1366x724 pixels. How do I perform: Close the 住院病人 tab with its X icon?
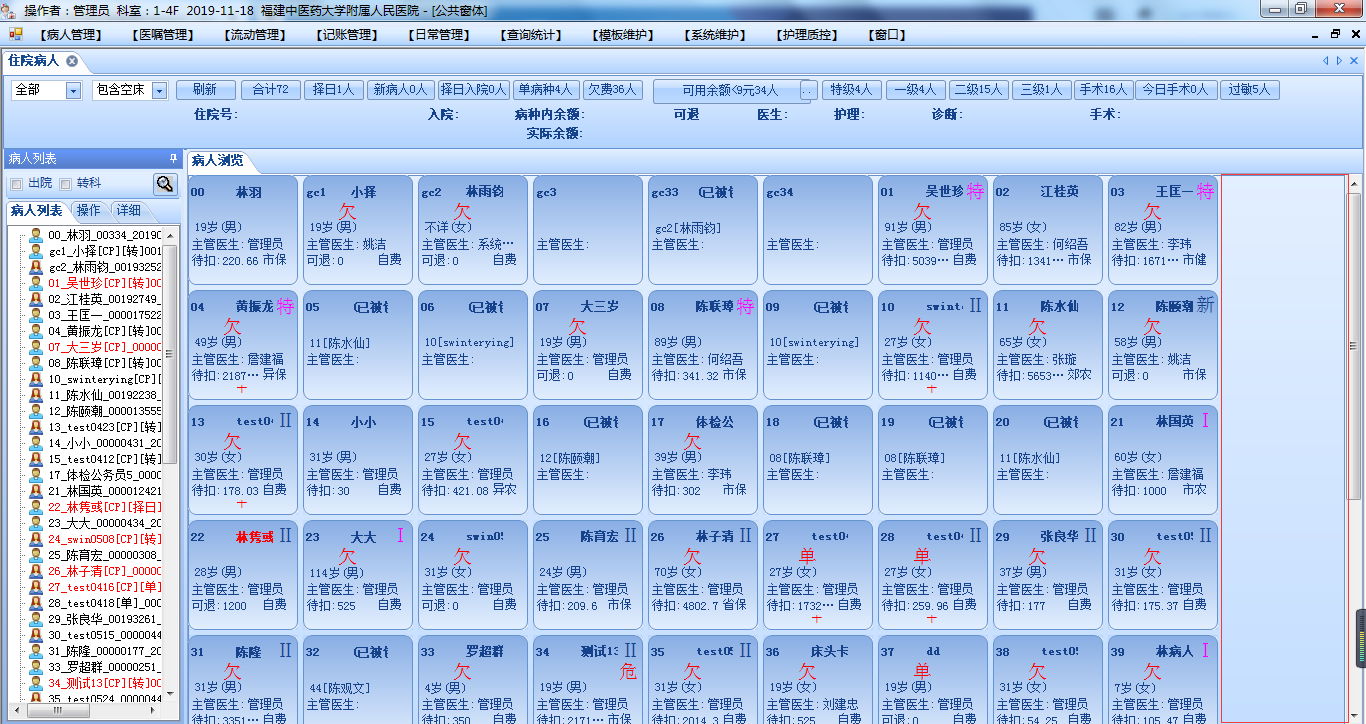pyautogui.click(x=72, y=61)
